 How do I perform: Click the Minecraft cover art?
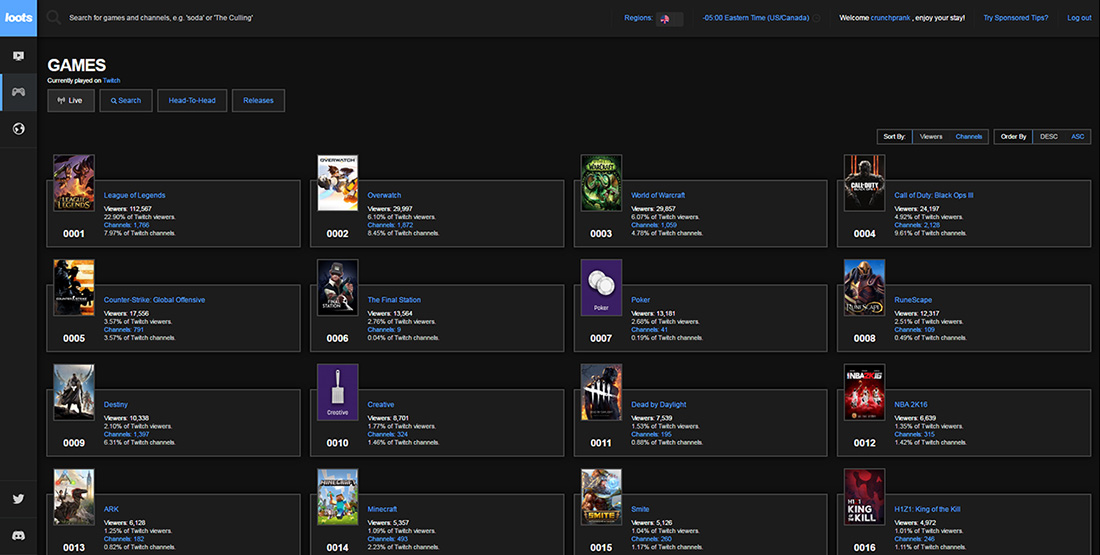337,497
